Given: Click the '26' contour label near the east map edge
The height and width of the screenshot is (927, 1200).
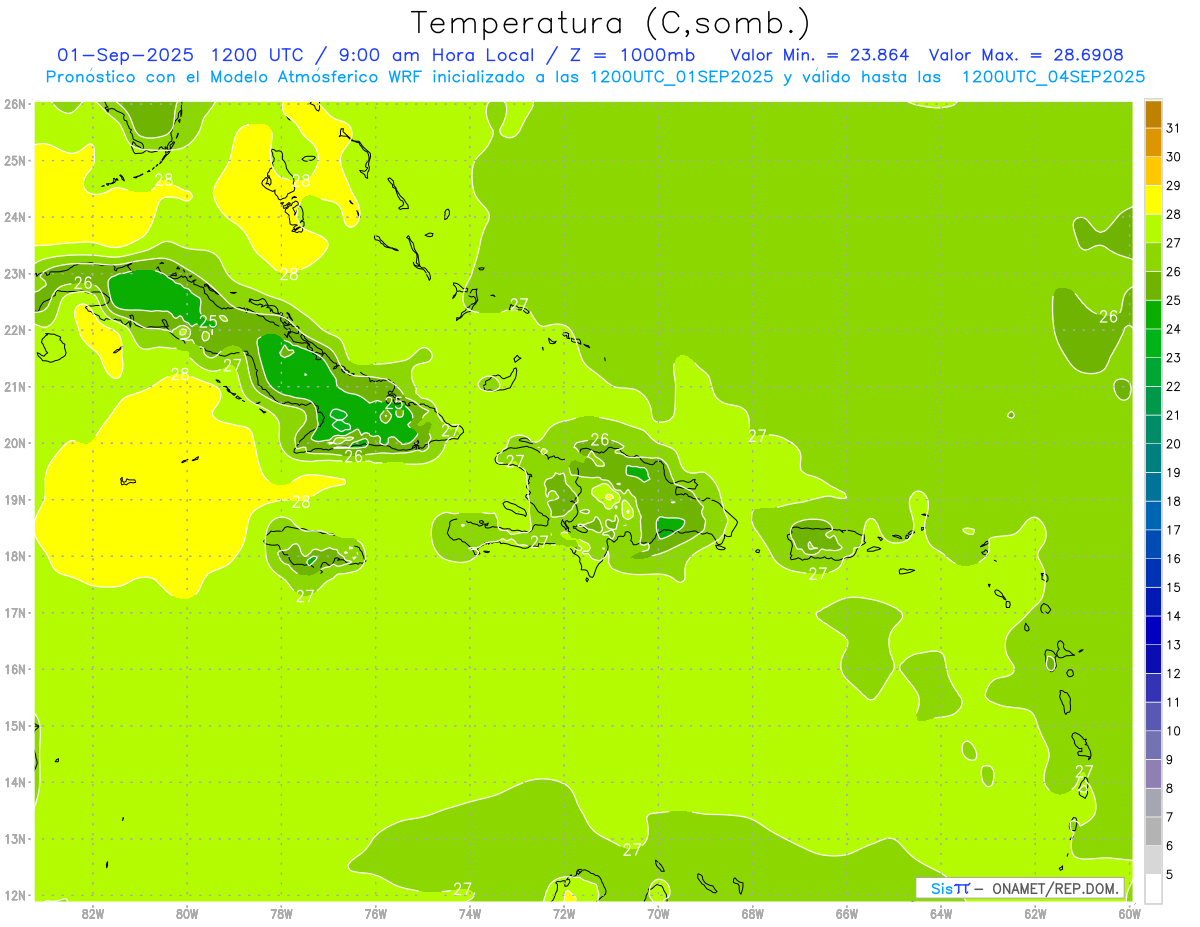Looking at the screenshot, I should pyautogui.click(x=1109, y=316).
